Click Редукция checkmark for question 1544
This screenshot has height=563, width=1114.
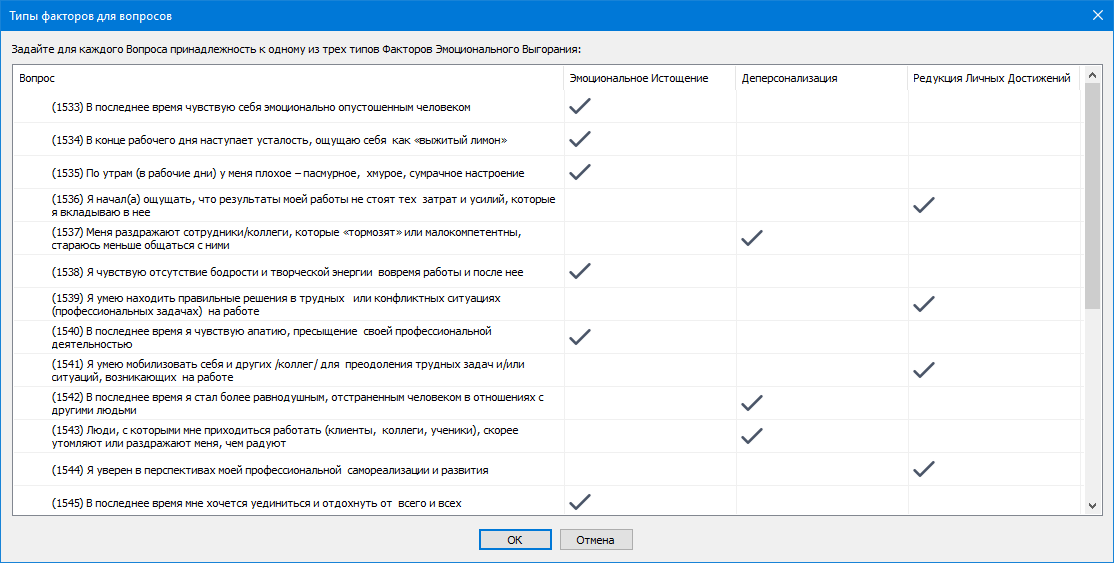[924, 469]
